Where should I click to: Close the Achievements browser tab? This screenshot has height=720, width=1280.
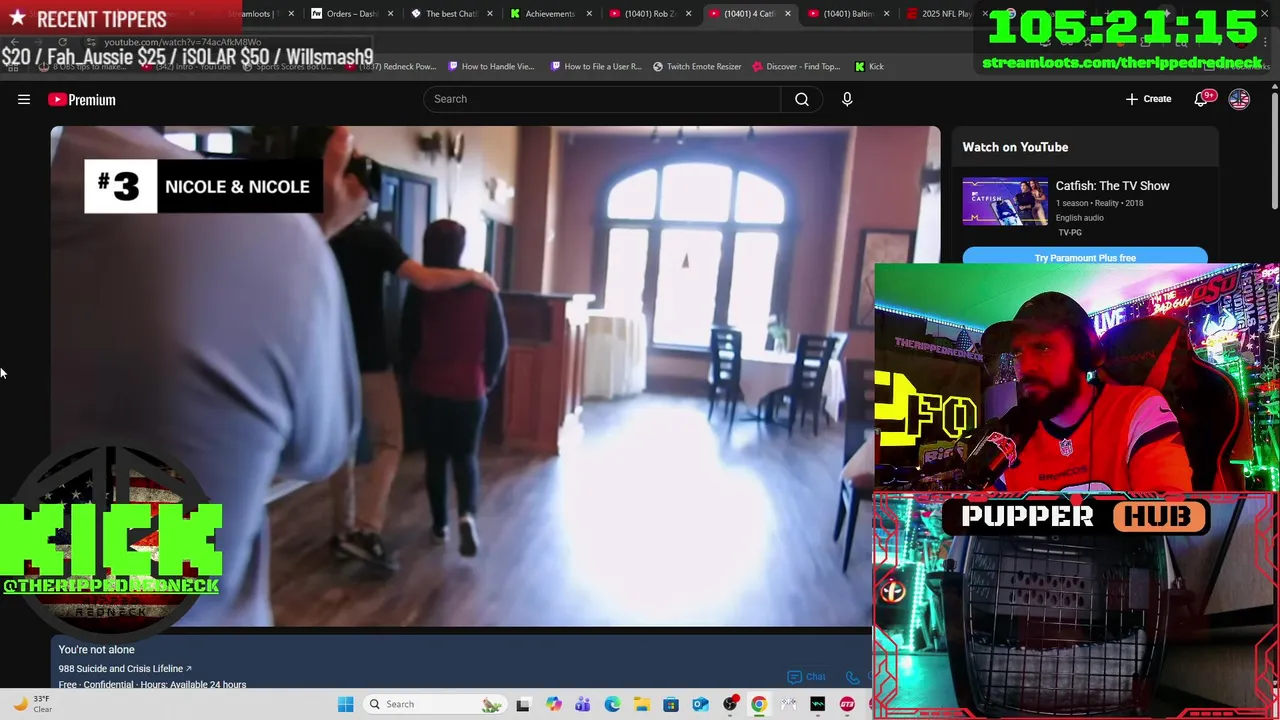coord(589,14)
